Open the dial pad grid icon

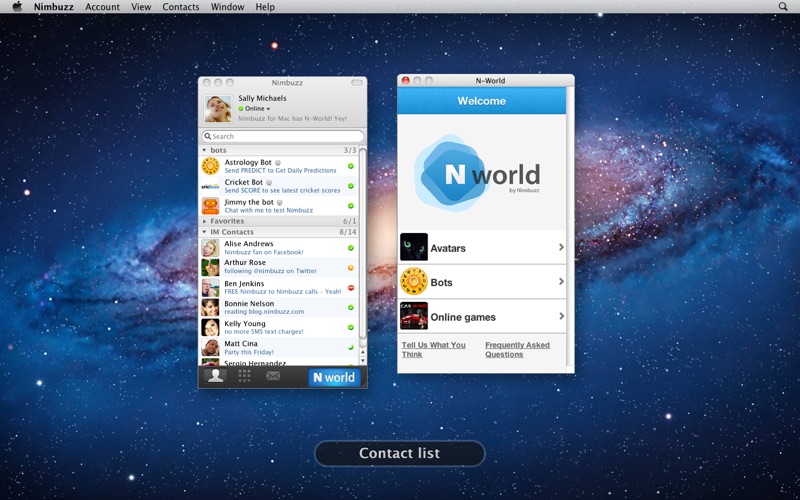(244, 376)
